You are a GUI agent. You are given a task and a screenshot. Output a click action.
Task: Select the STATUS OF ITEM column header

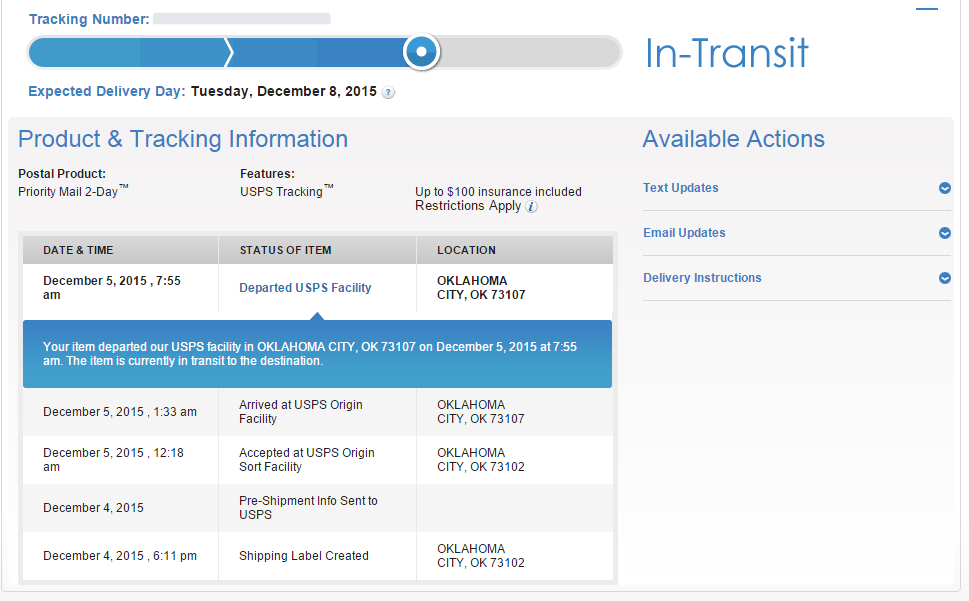318,250
